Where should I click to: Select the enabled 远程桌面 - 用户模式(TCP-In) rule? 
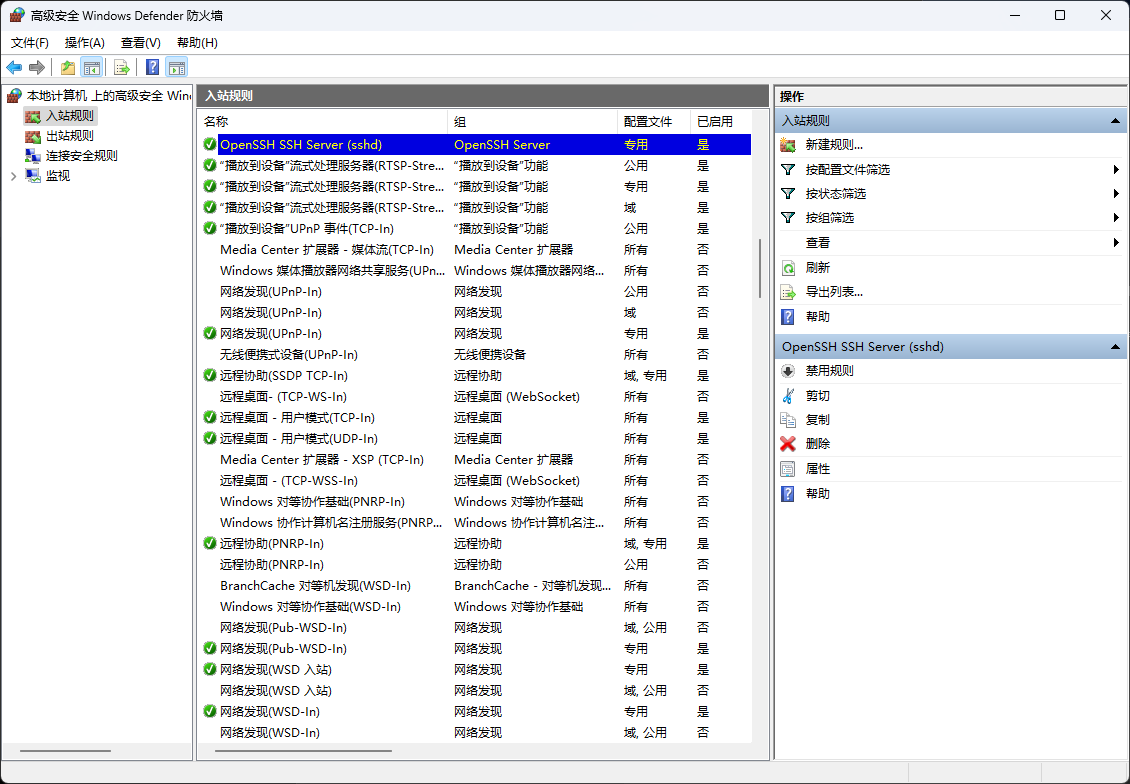297,418
